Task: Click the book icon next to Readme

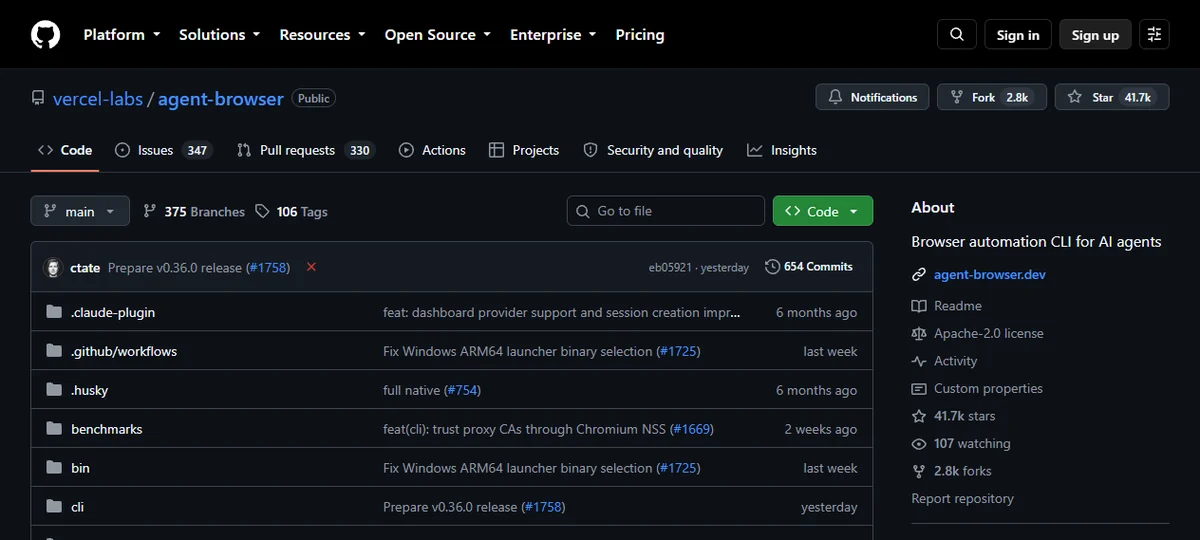Action: 919,306
